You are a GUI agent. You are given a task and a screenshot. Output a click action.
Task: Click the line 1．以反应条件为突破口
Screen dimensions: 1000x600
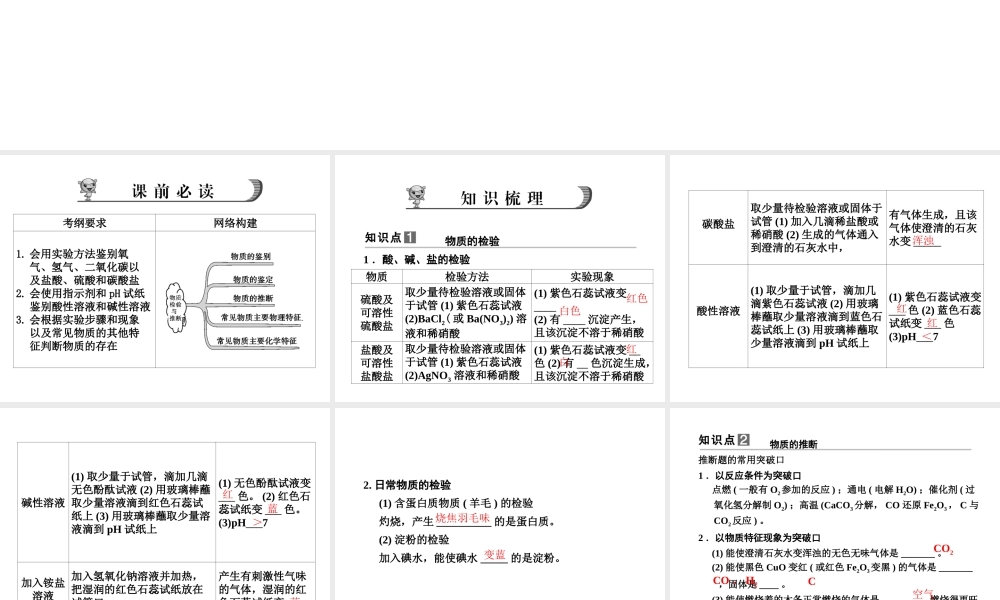[x=749, y=476]
